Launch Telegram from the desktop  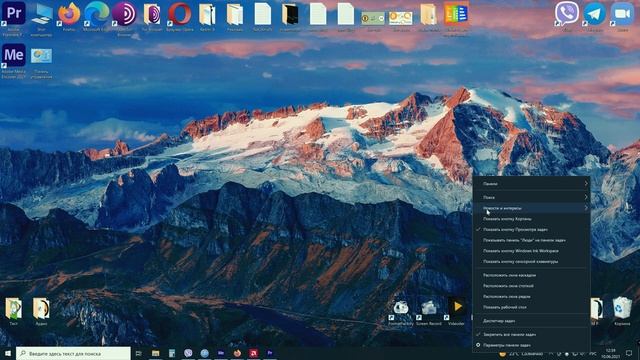coord(594,16)
